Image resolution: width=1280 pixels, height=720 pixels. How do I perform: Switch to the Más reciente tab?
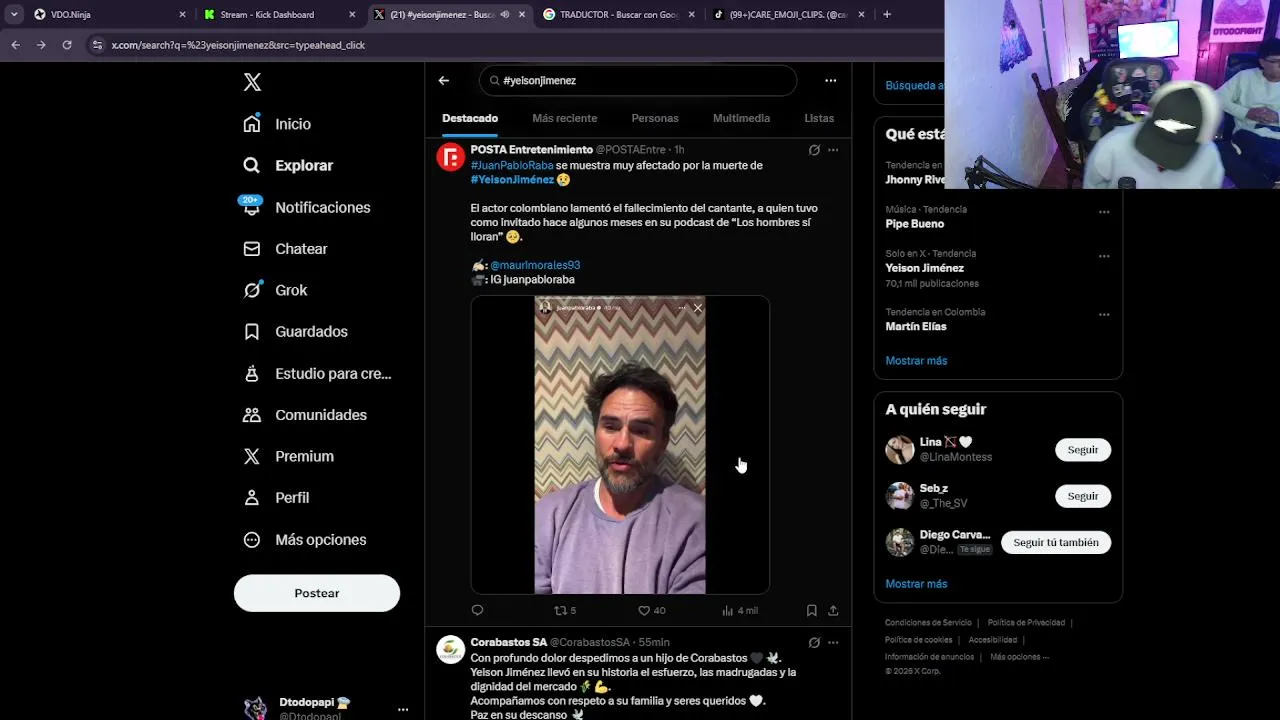tap(565, 118)
